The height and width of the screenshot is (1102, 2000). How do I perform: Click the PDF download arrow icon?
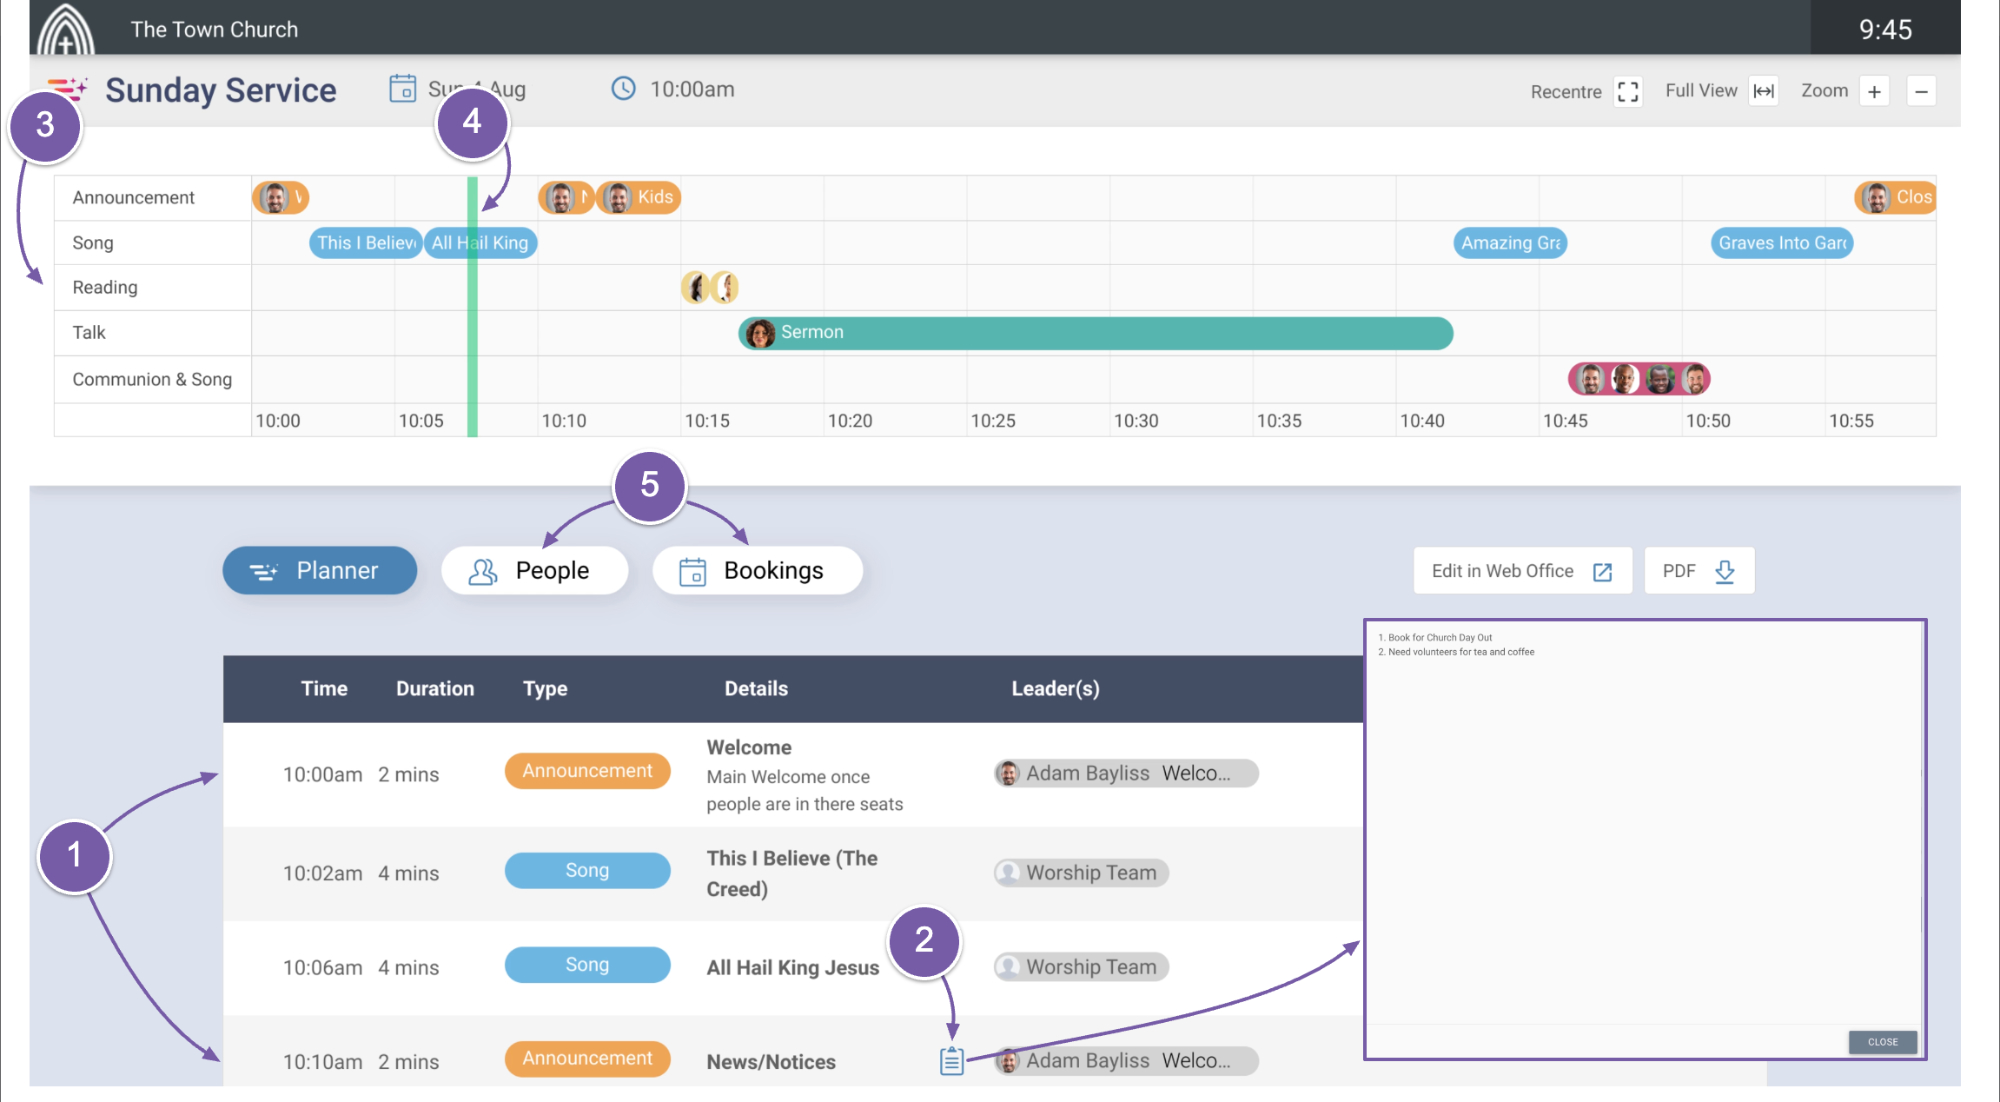[1725, 571]
